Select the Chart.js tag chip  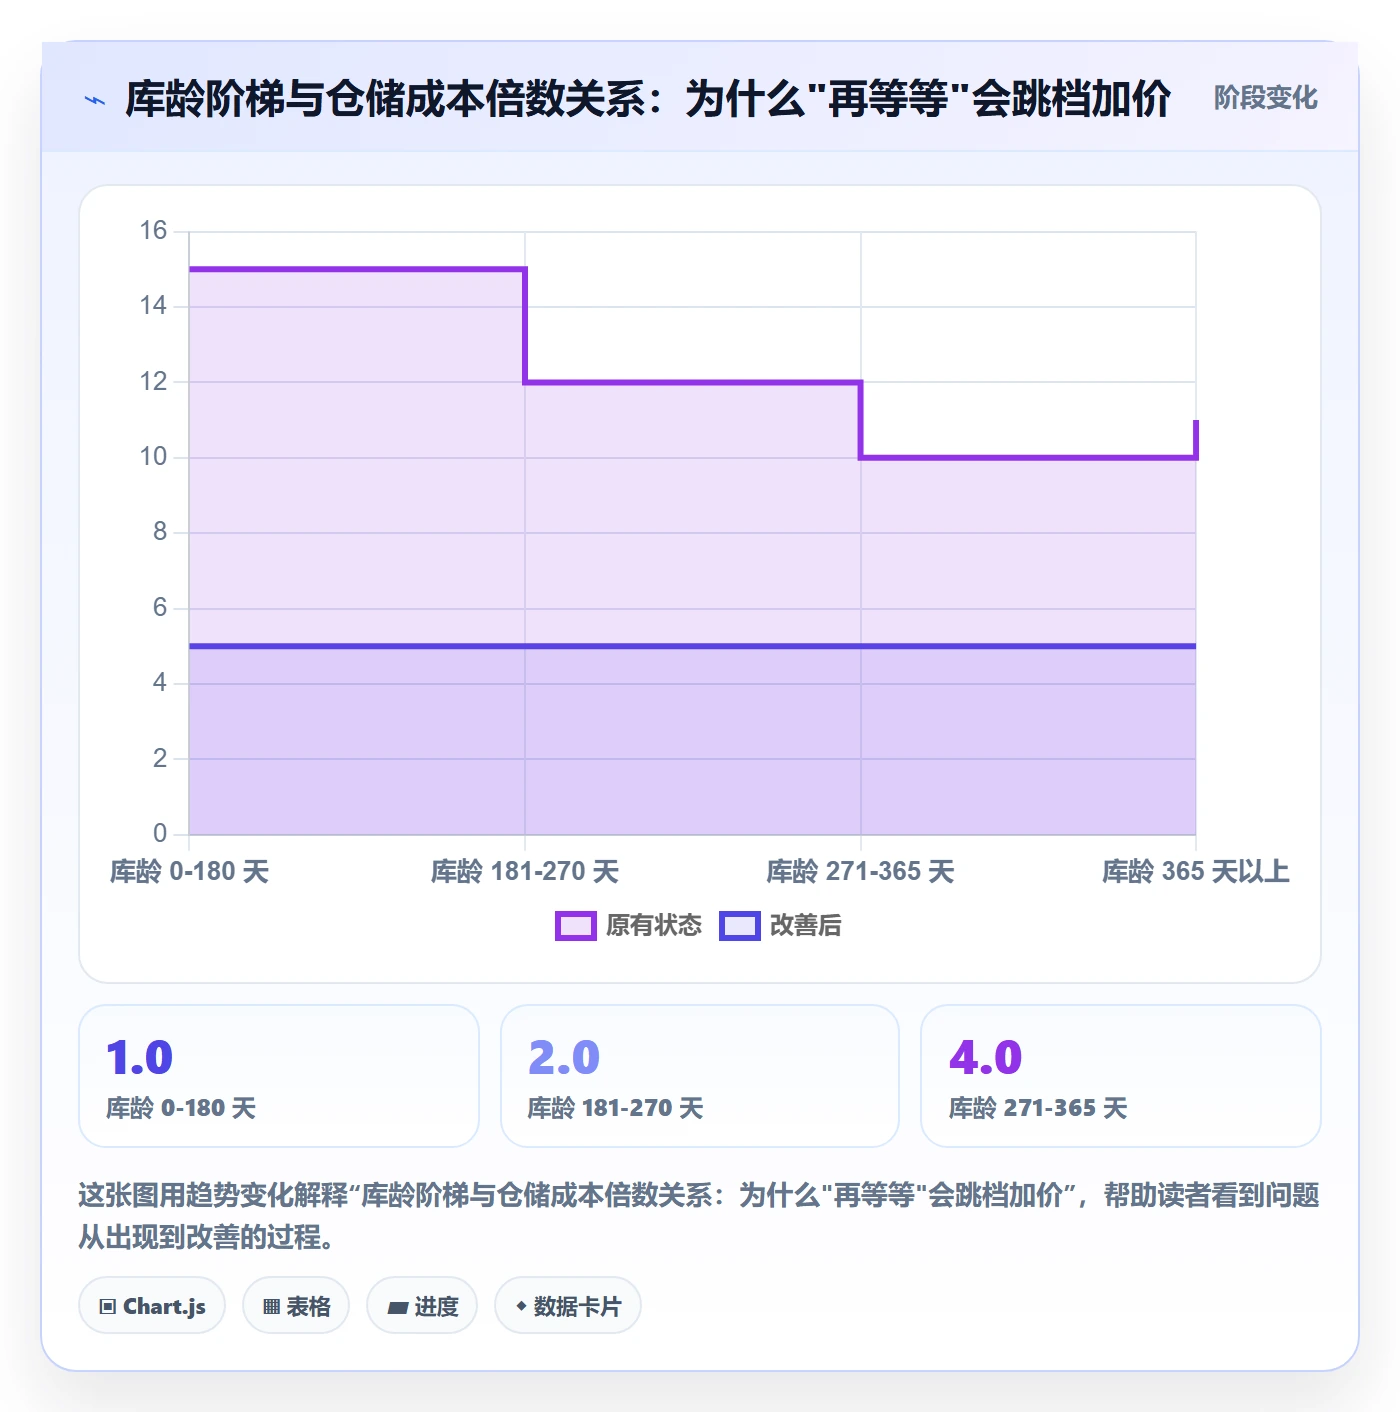pyautogui.click(x=152, y=1306)
